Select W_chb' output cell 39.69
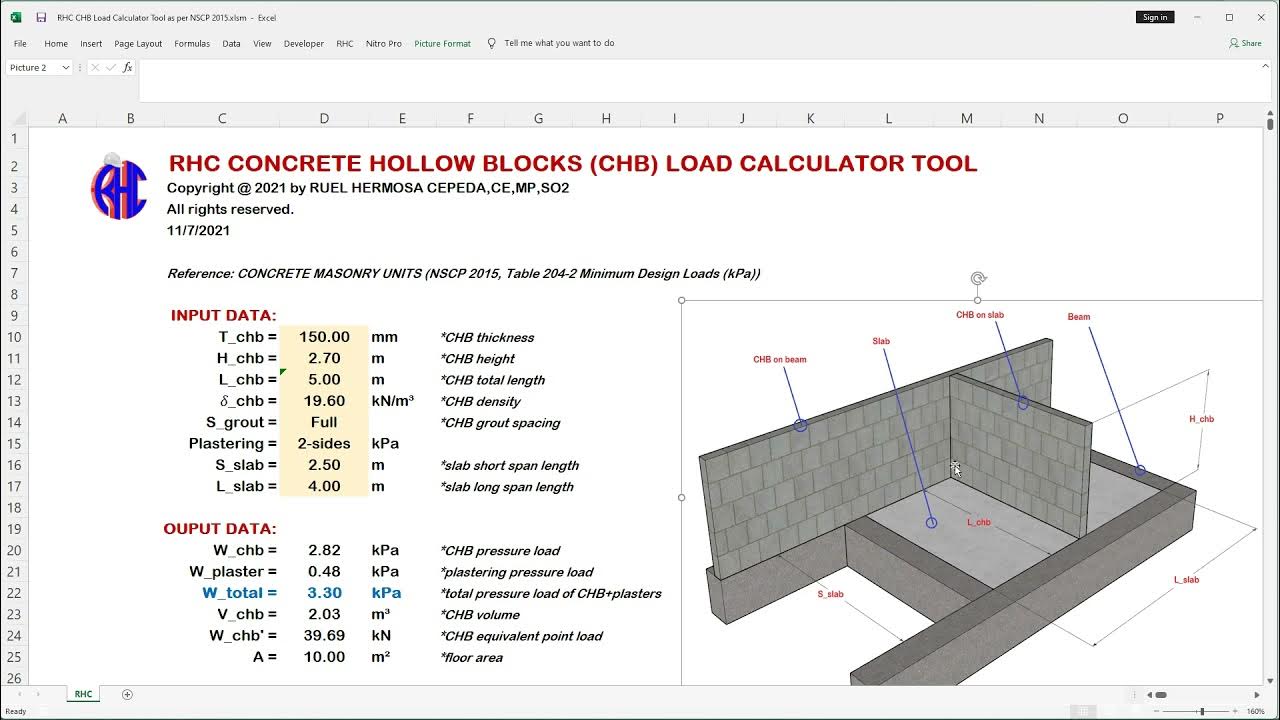 click(324, 636)
